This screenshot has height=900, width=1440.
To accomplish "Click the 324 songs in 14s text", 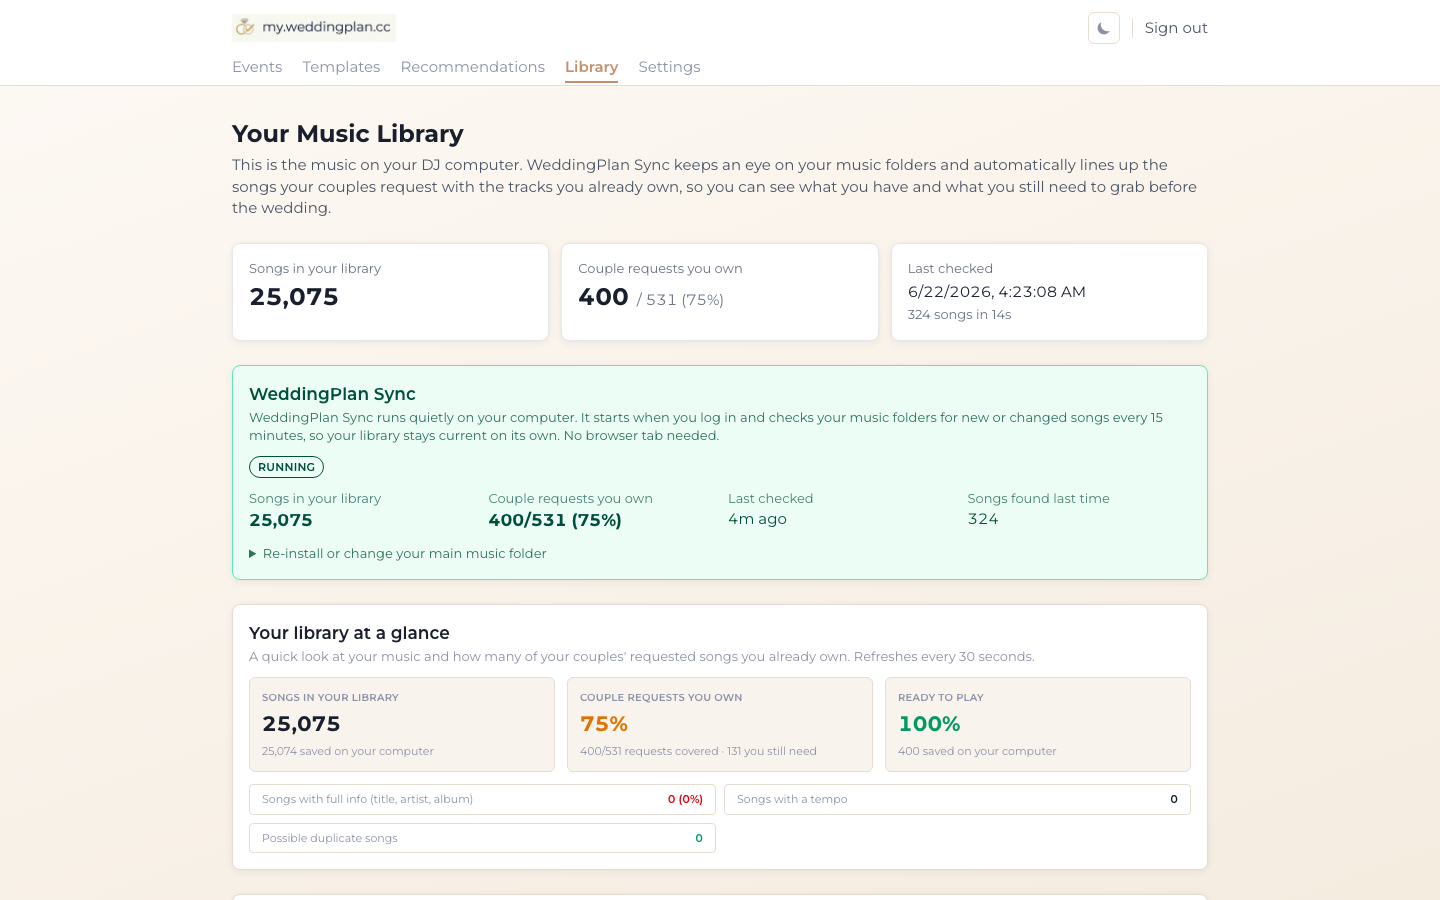I will click(x=959, y=314).
